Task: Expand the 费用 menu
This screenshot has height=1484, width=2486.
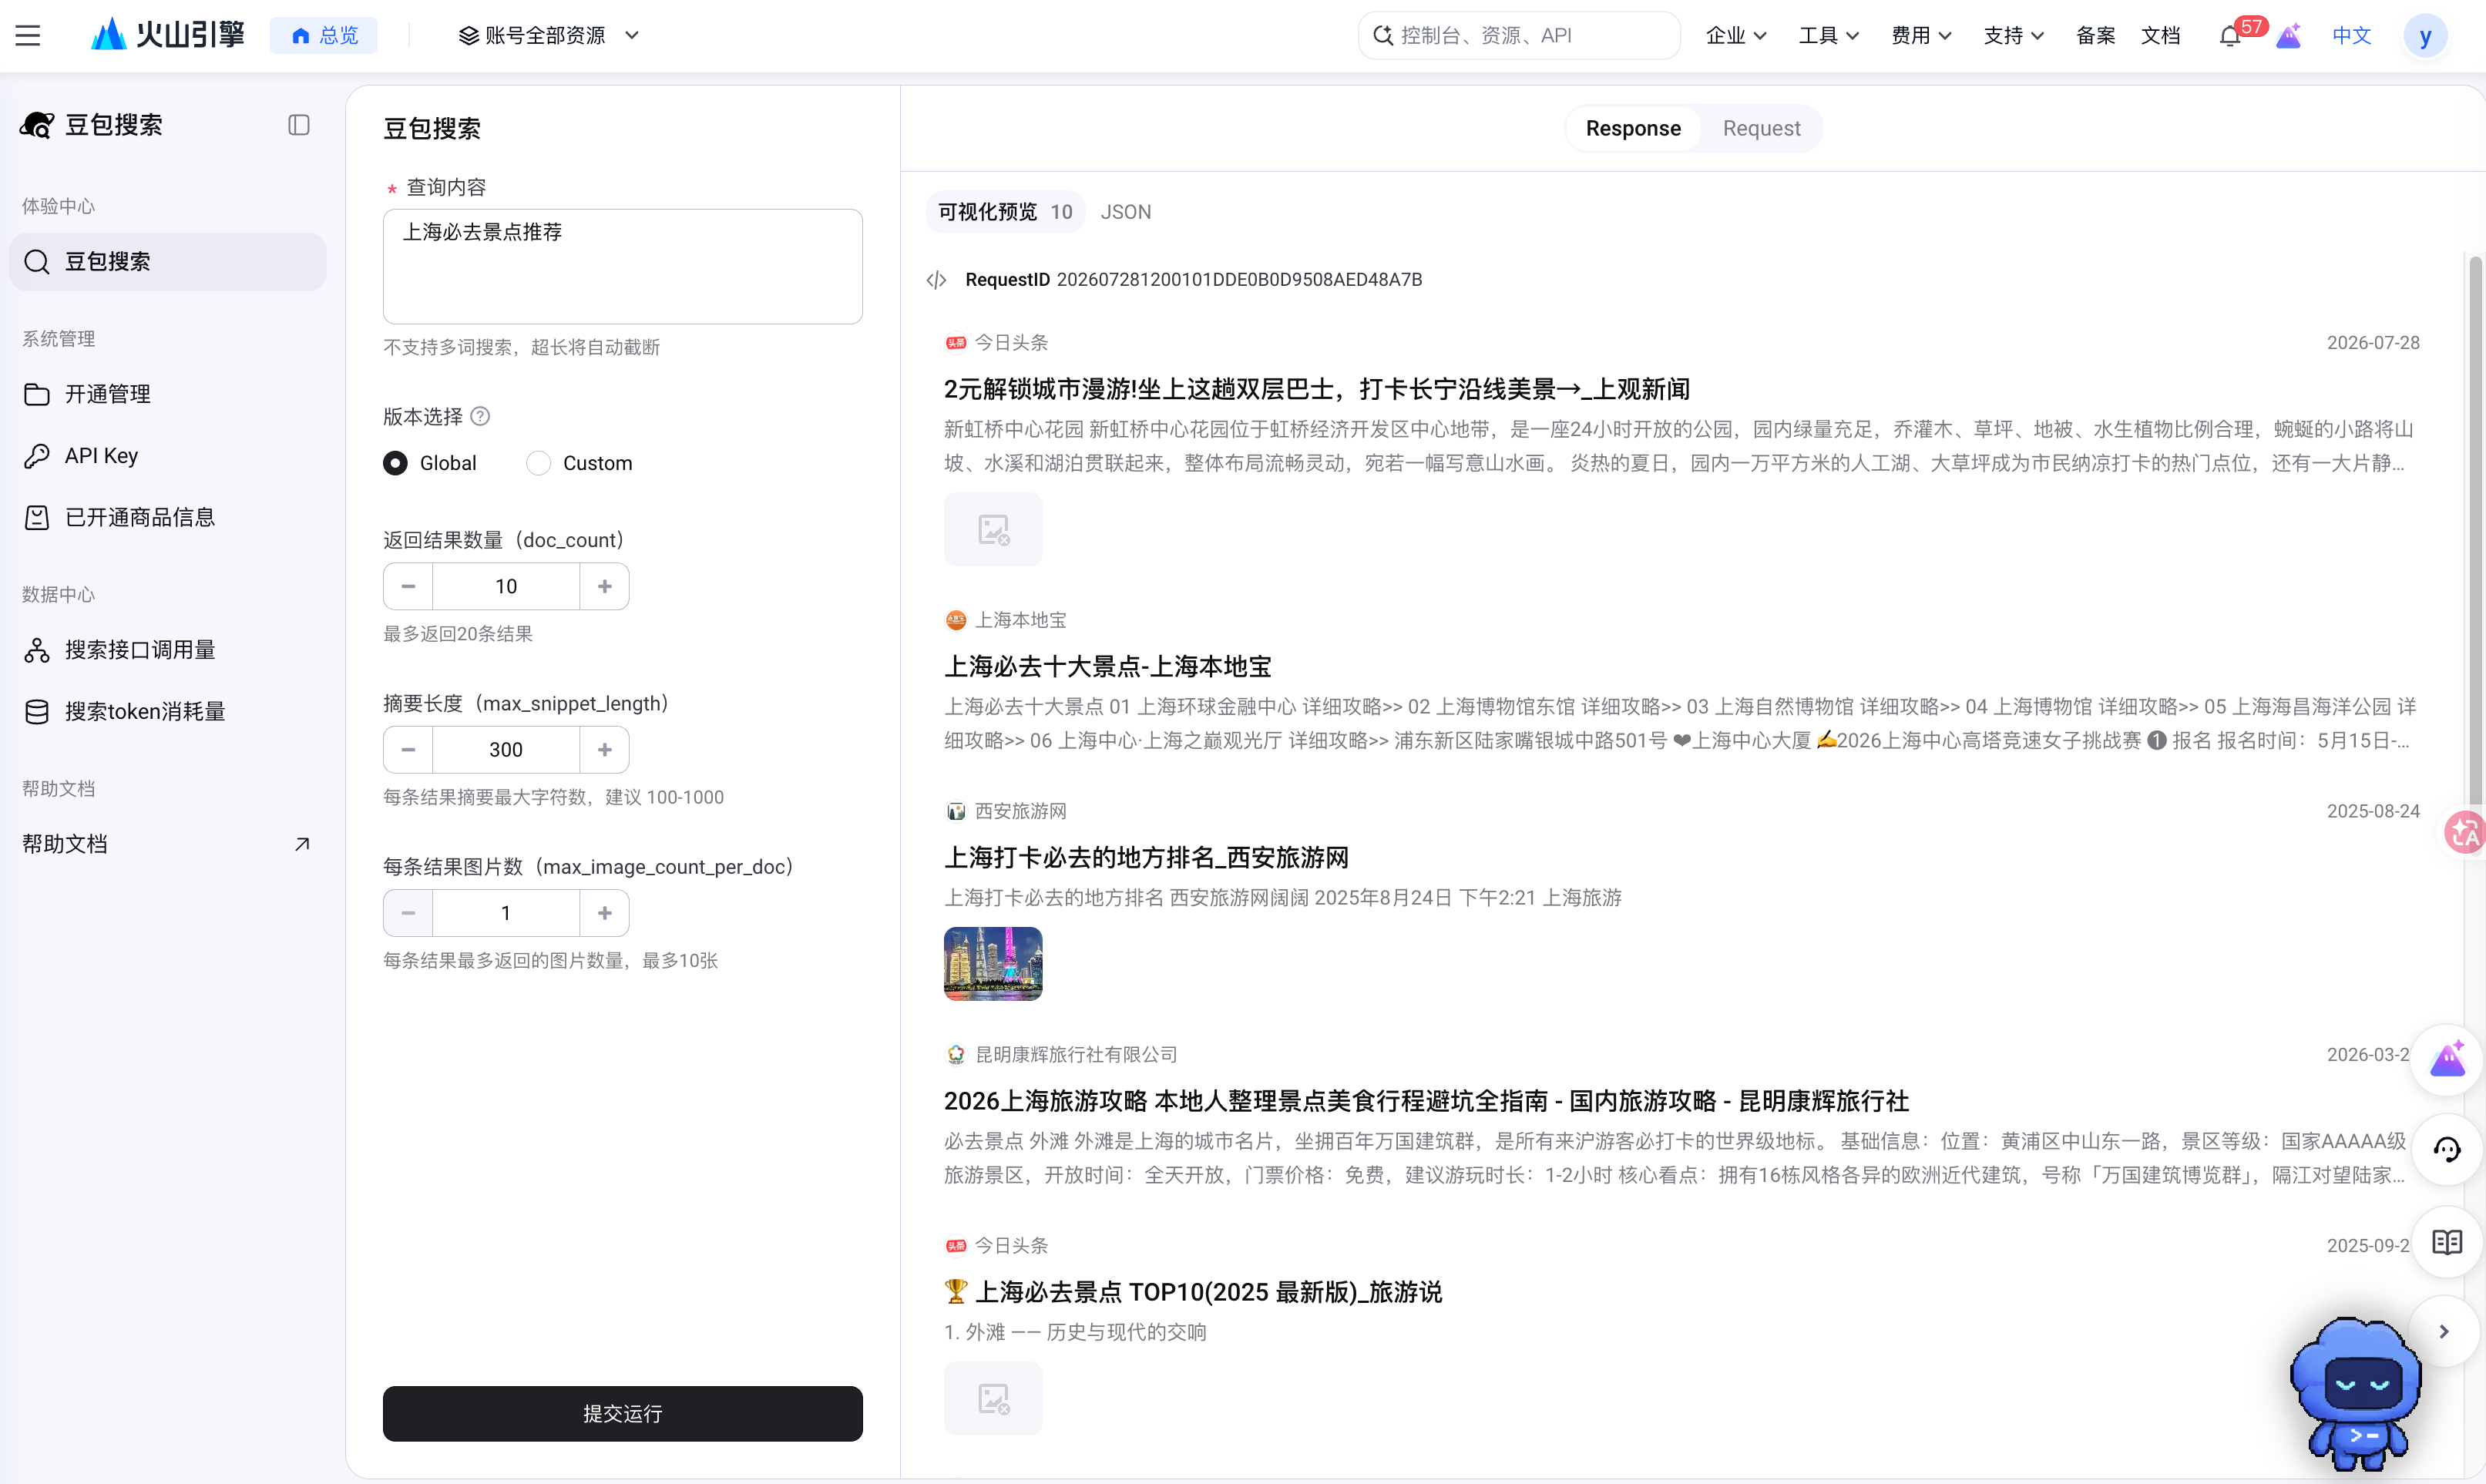Action: [x=1921, y=36]
